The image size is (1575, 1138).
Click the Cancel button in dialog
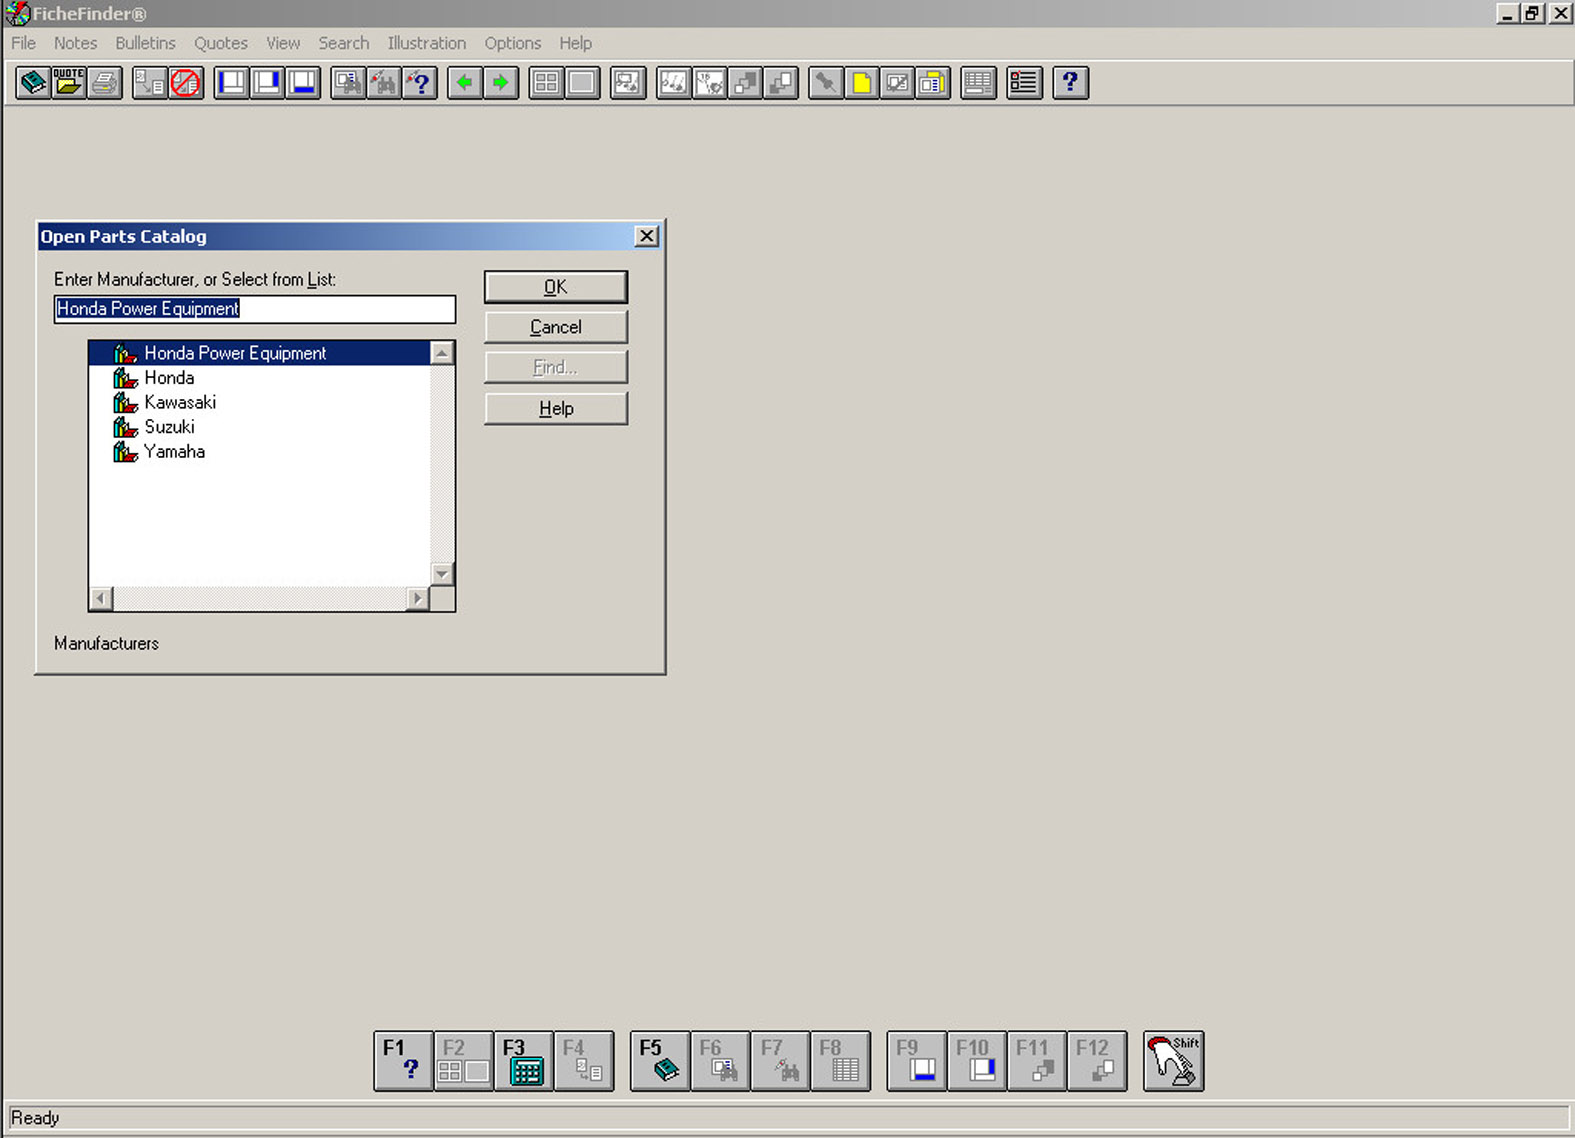555,327
